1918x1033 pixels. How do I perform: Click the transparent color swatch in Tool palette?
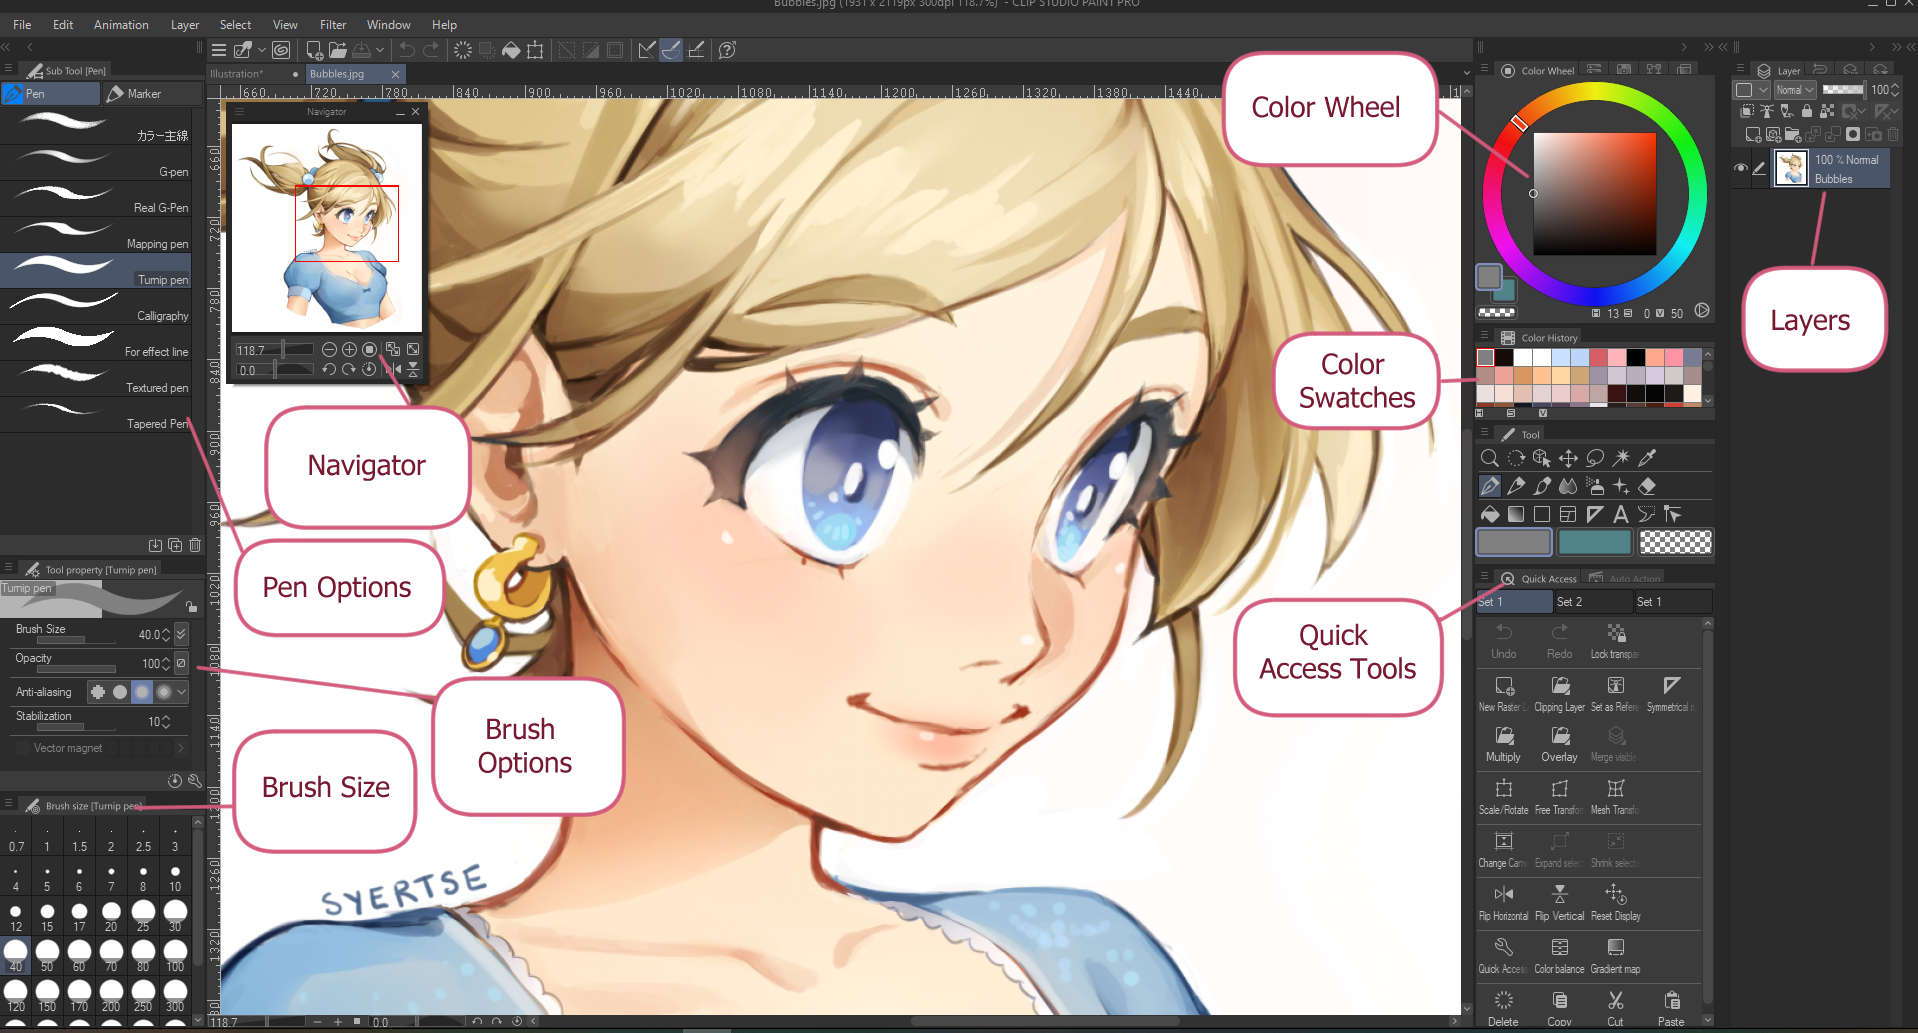(x=1676, y=542)
